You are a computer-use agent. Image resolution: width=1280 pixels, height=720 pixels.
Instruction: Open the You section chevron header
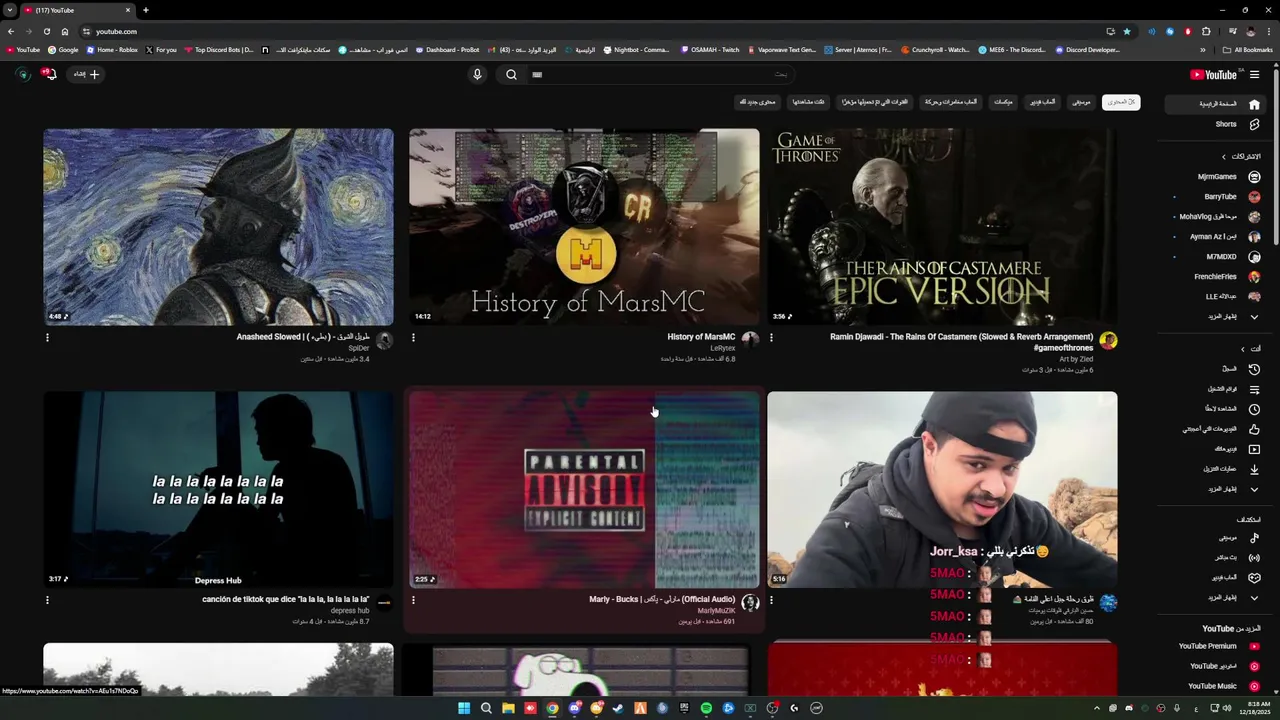click(1250, 349)
